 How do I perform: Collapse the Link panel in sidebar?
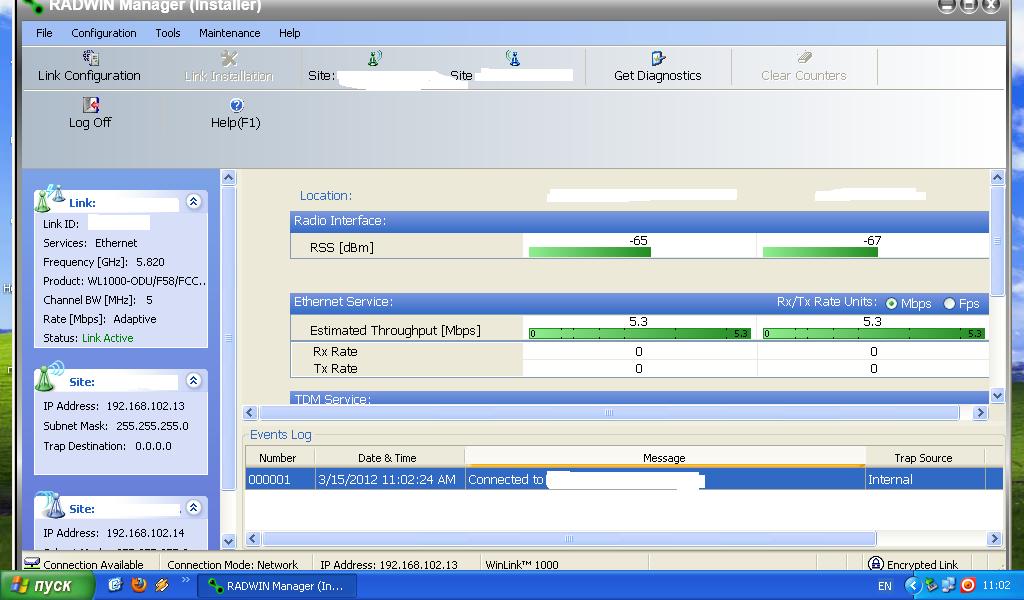(193, 202)
